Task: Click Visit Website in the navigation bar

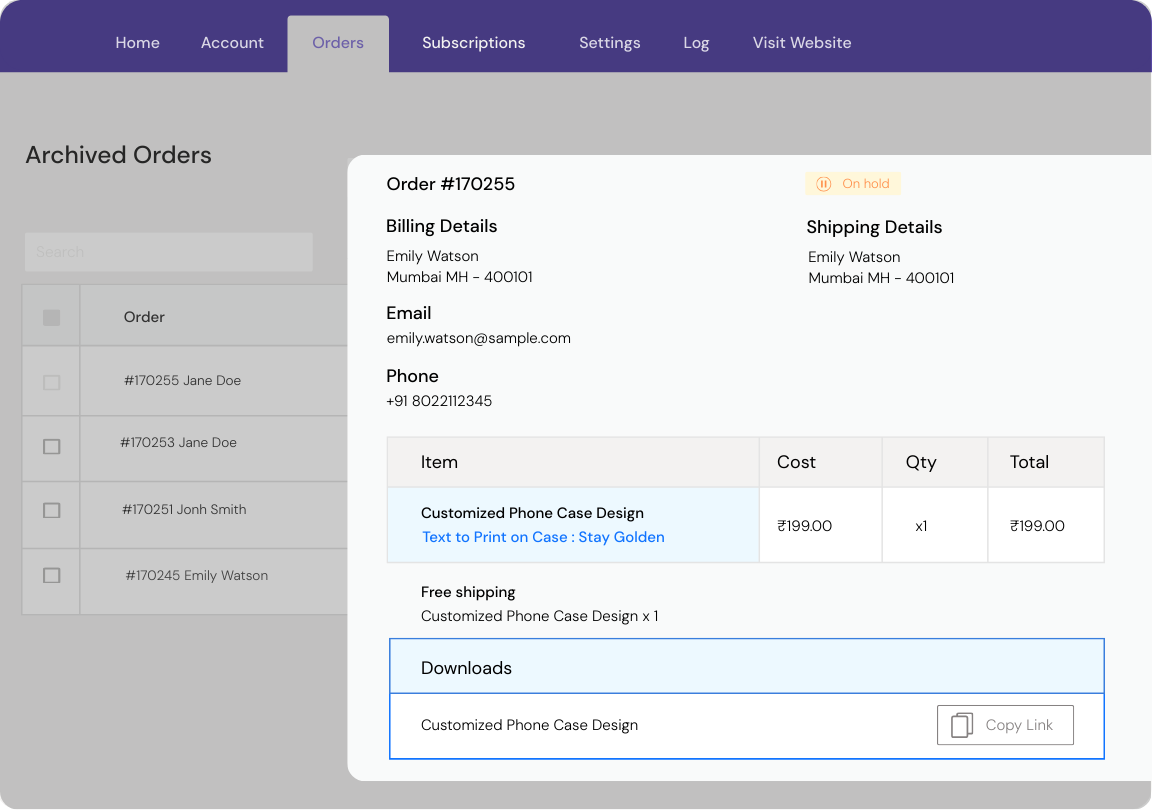Action: tap(802, 43)
